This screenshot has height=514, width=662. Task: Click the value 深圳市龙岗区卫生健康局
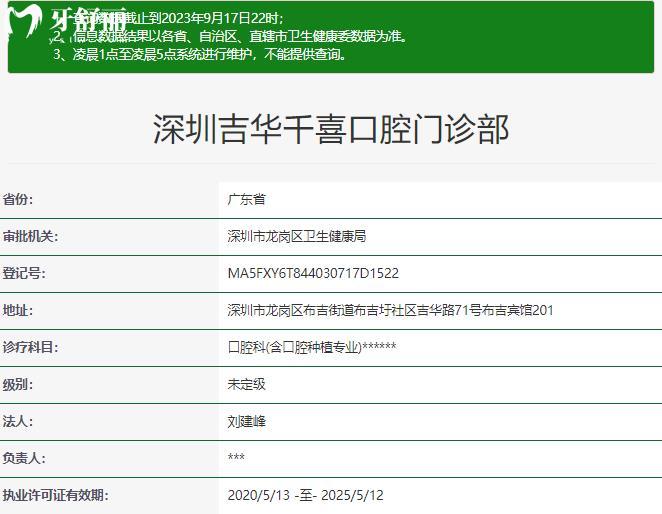296,236
